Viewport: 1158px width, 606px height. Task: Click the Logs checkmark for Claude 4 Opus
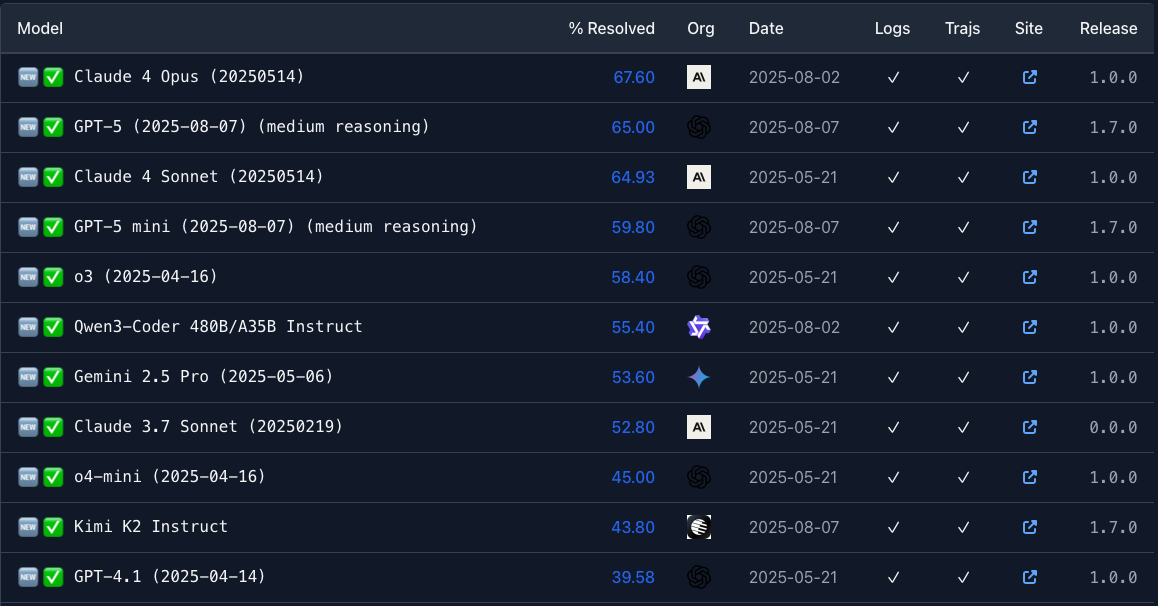coord(893,78)
